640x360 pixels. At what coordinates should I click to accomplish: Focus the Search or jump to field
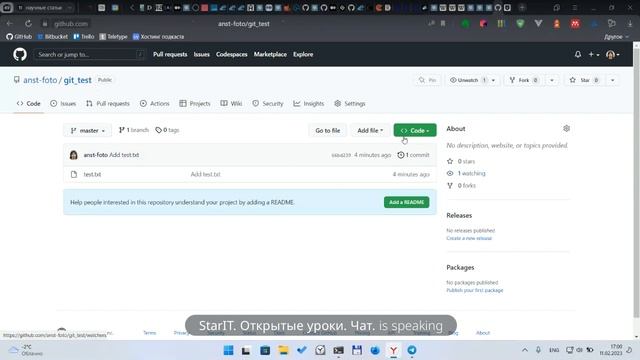89,54
